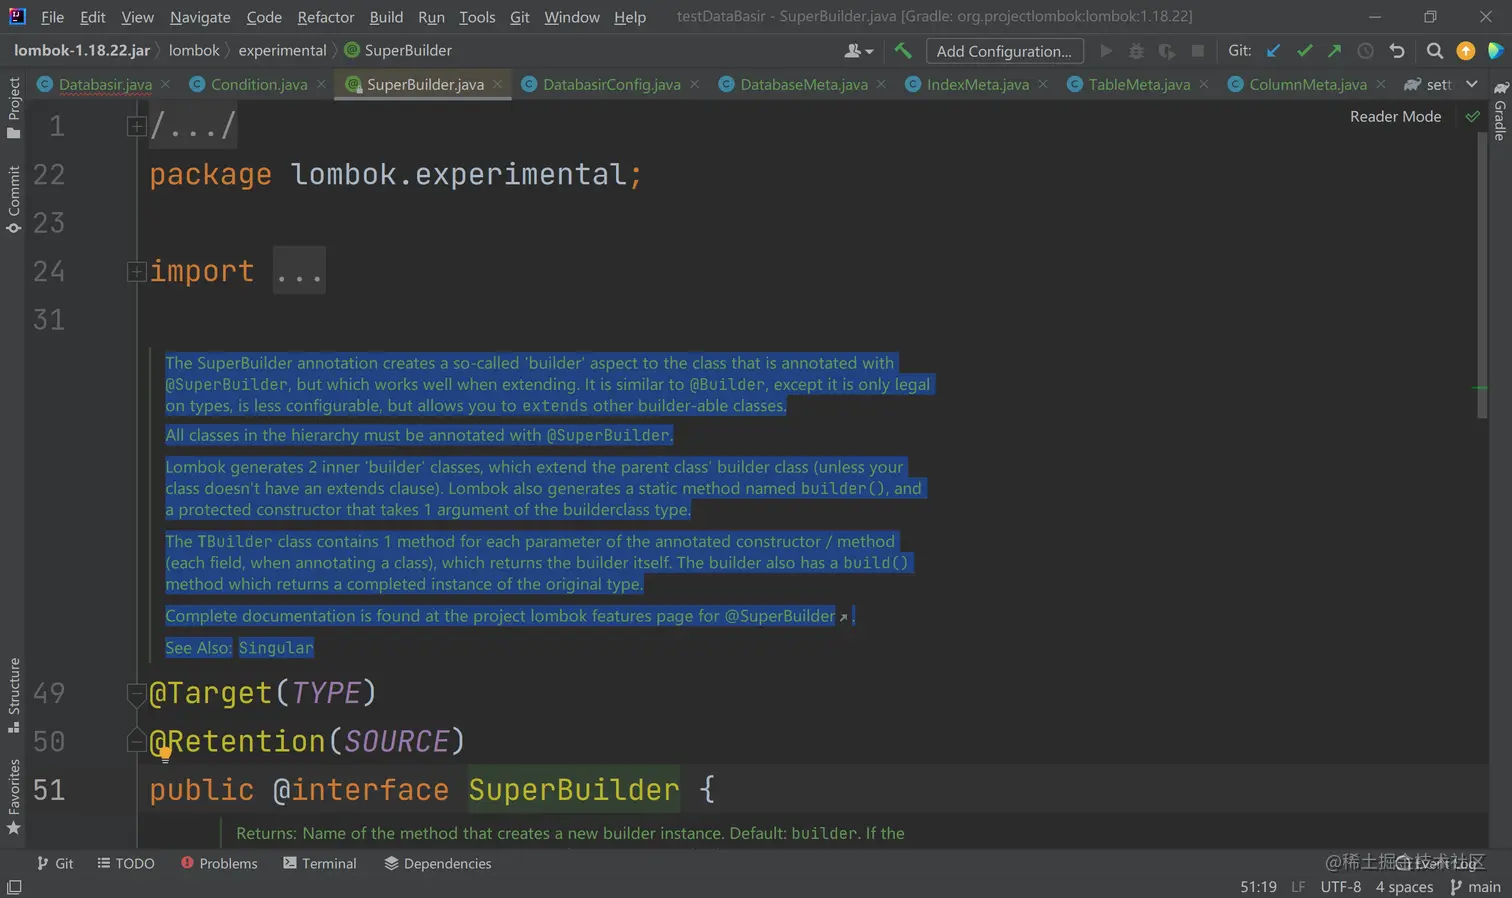Show hidden editor tabs dropdown chevron
This screenshot has height=898, width=1512.
(1472, 85)
